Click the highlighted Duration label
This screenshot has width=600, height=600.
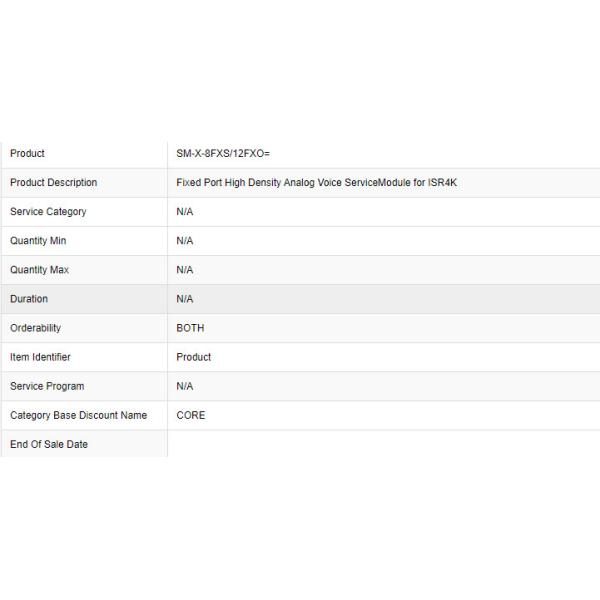[29, 299]
